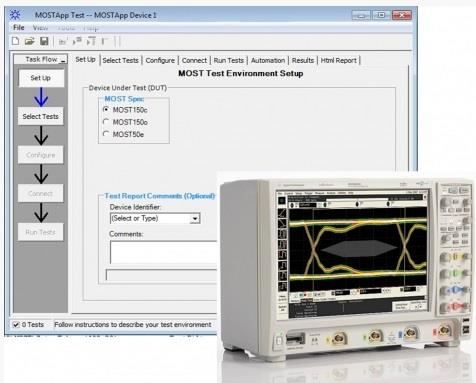The height and width of the screenshot is (383, 476).
Task: Toggle the 0 Tests checkbox in the status bar
Action: (16, 324)
